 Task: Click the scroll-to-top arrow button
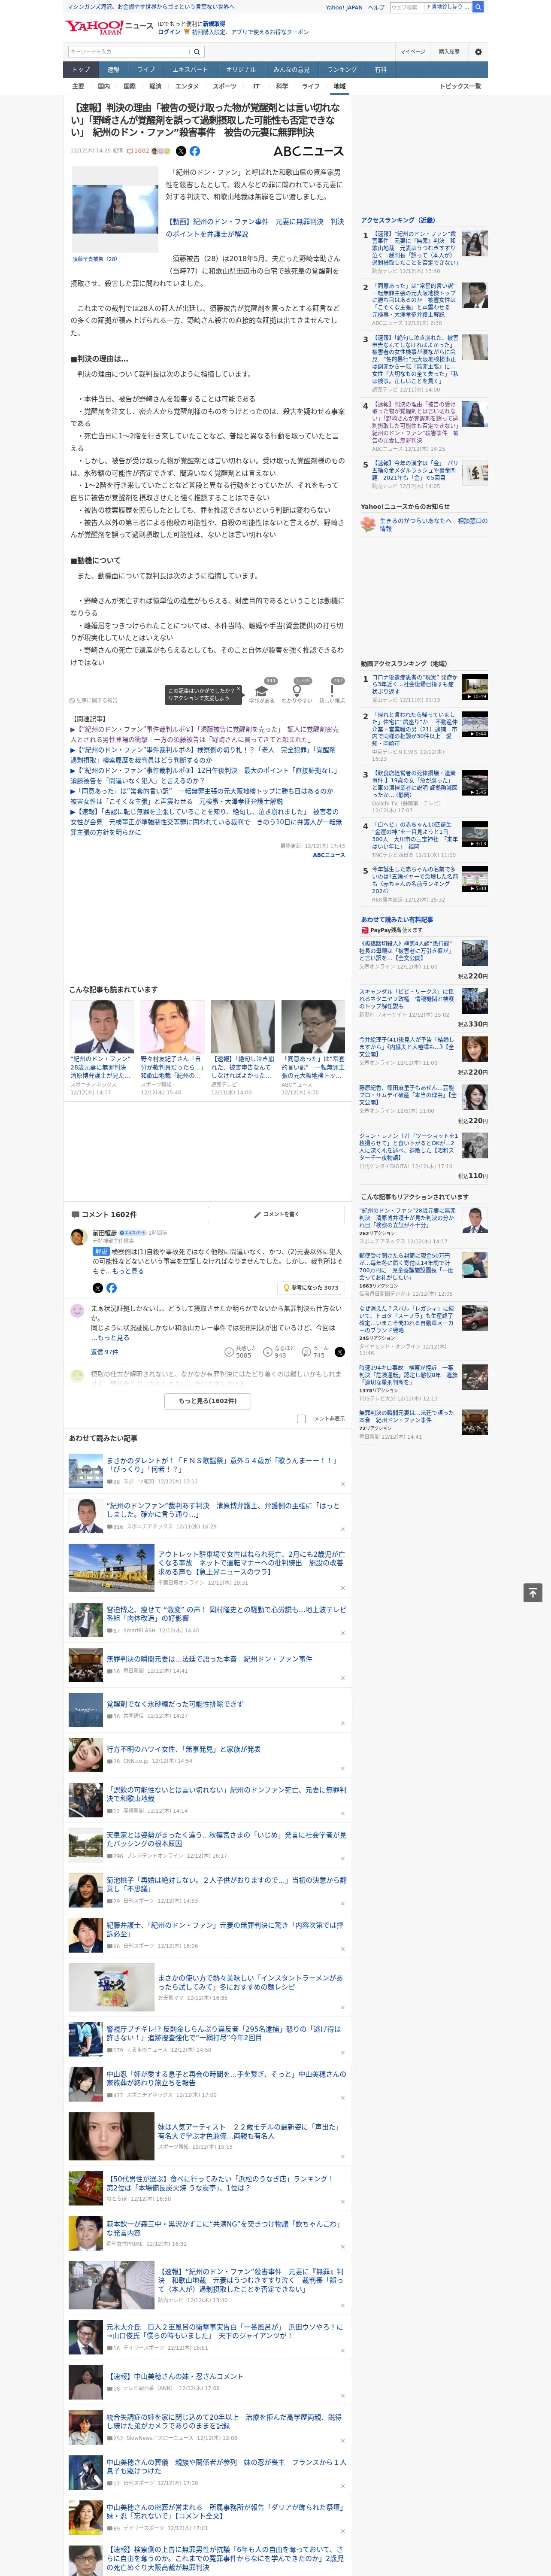tap(533, 1592)
